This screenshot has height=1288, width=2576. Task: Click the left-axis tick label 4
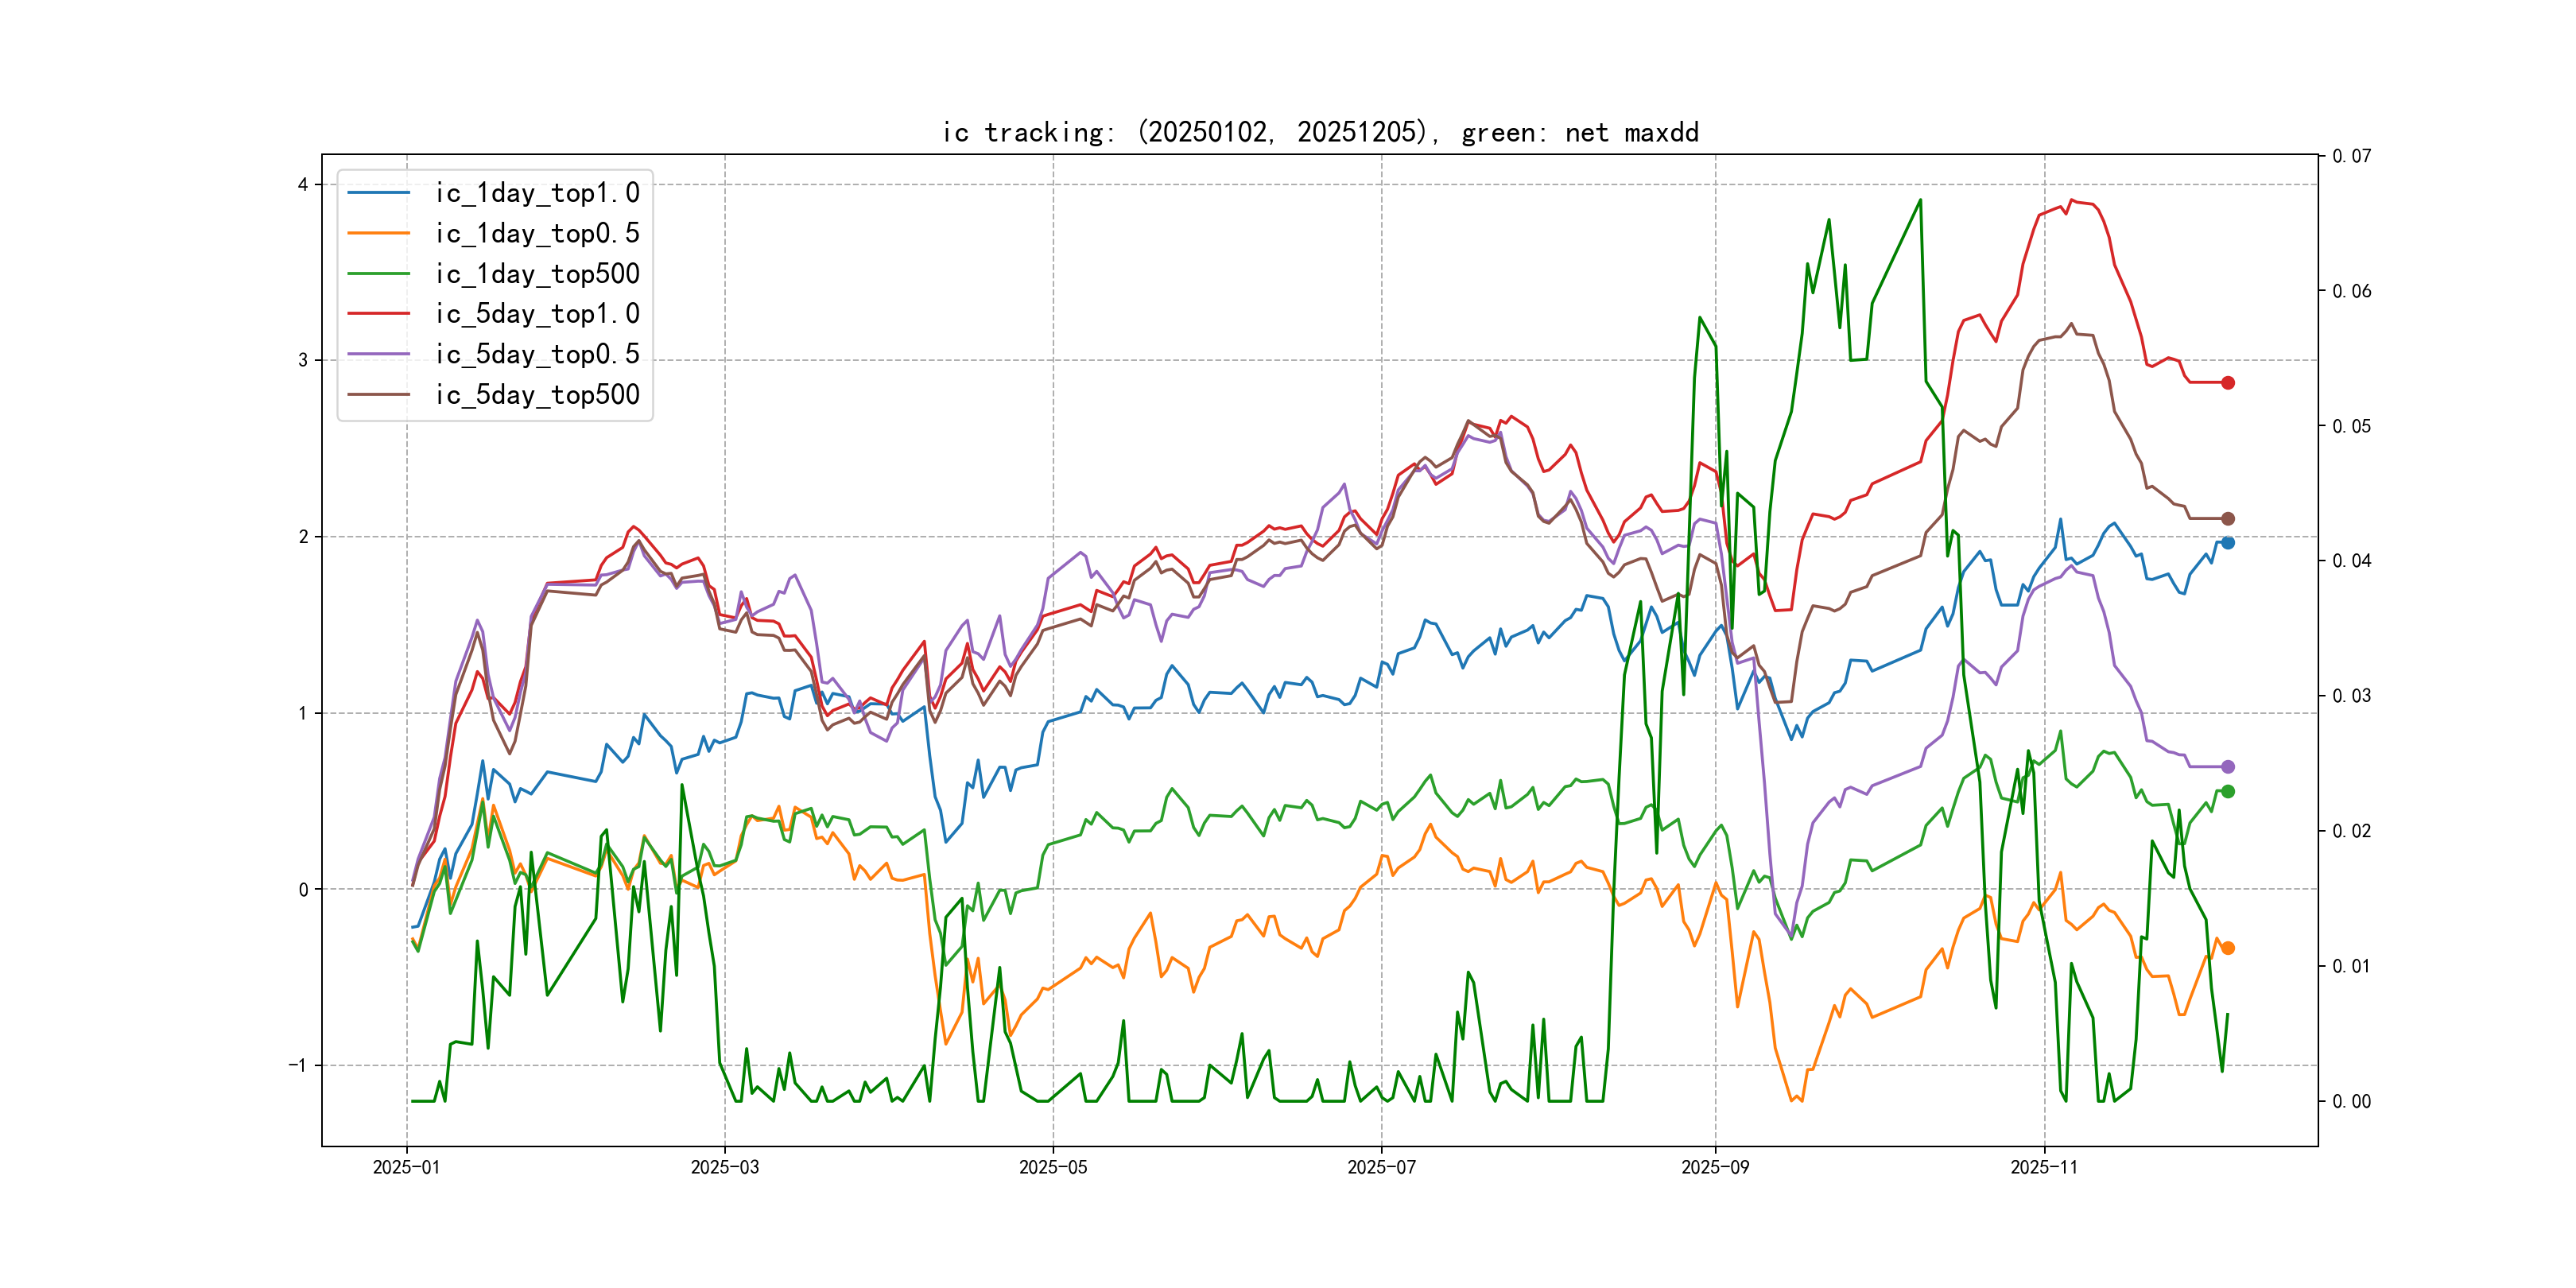pyautogui.click(x=302, y=185)
